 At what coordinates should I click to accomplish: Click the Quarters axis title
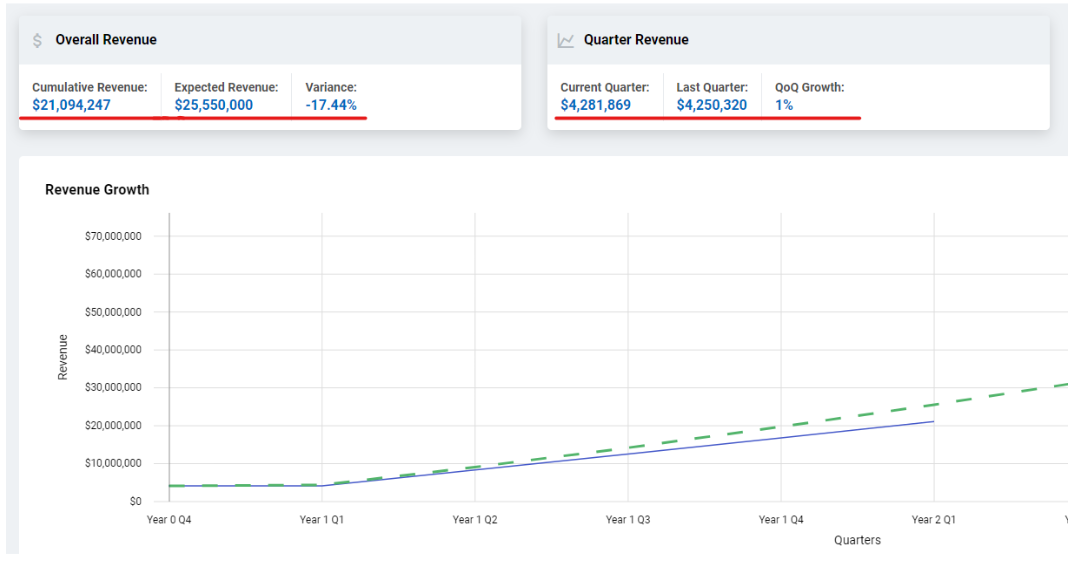pos(857,541)
